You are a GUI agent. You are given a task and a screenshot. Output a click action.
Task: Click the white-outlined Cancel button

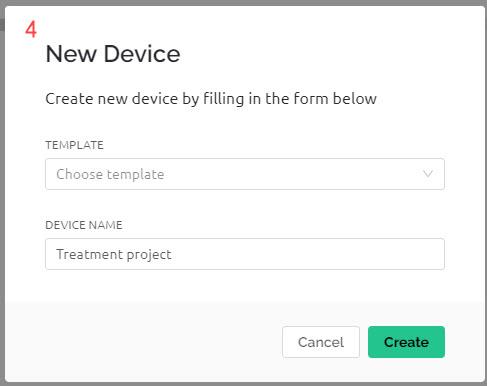click(x=321, y=342)
